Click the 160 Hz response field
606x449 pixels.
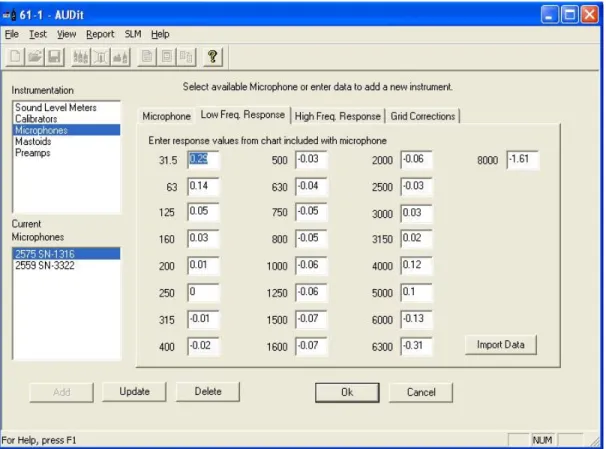[203, 238]
